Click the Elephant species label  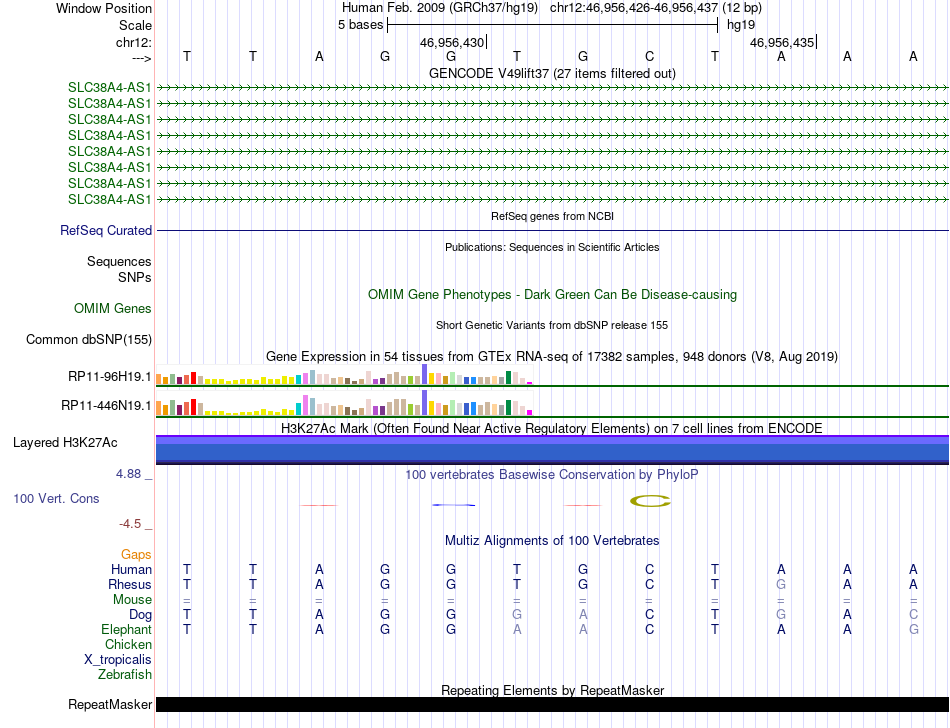[127, 630]
